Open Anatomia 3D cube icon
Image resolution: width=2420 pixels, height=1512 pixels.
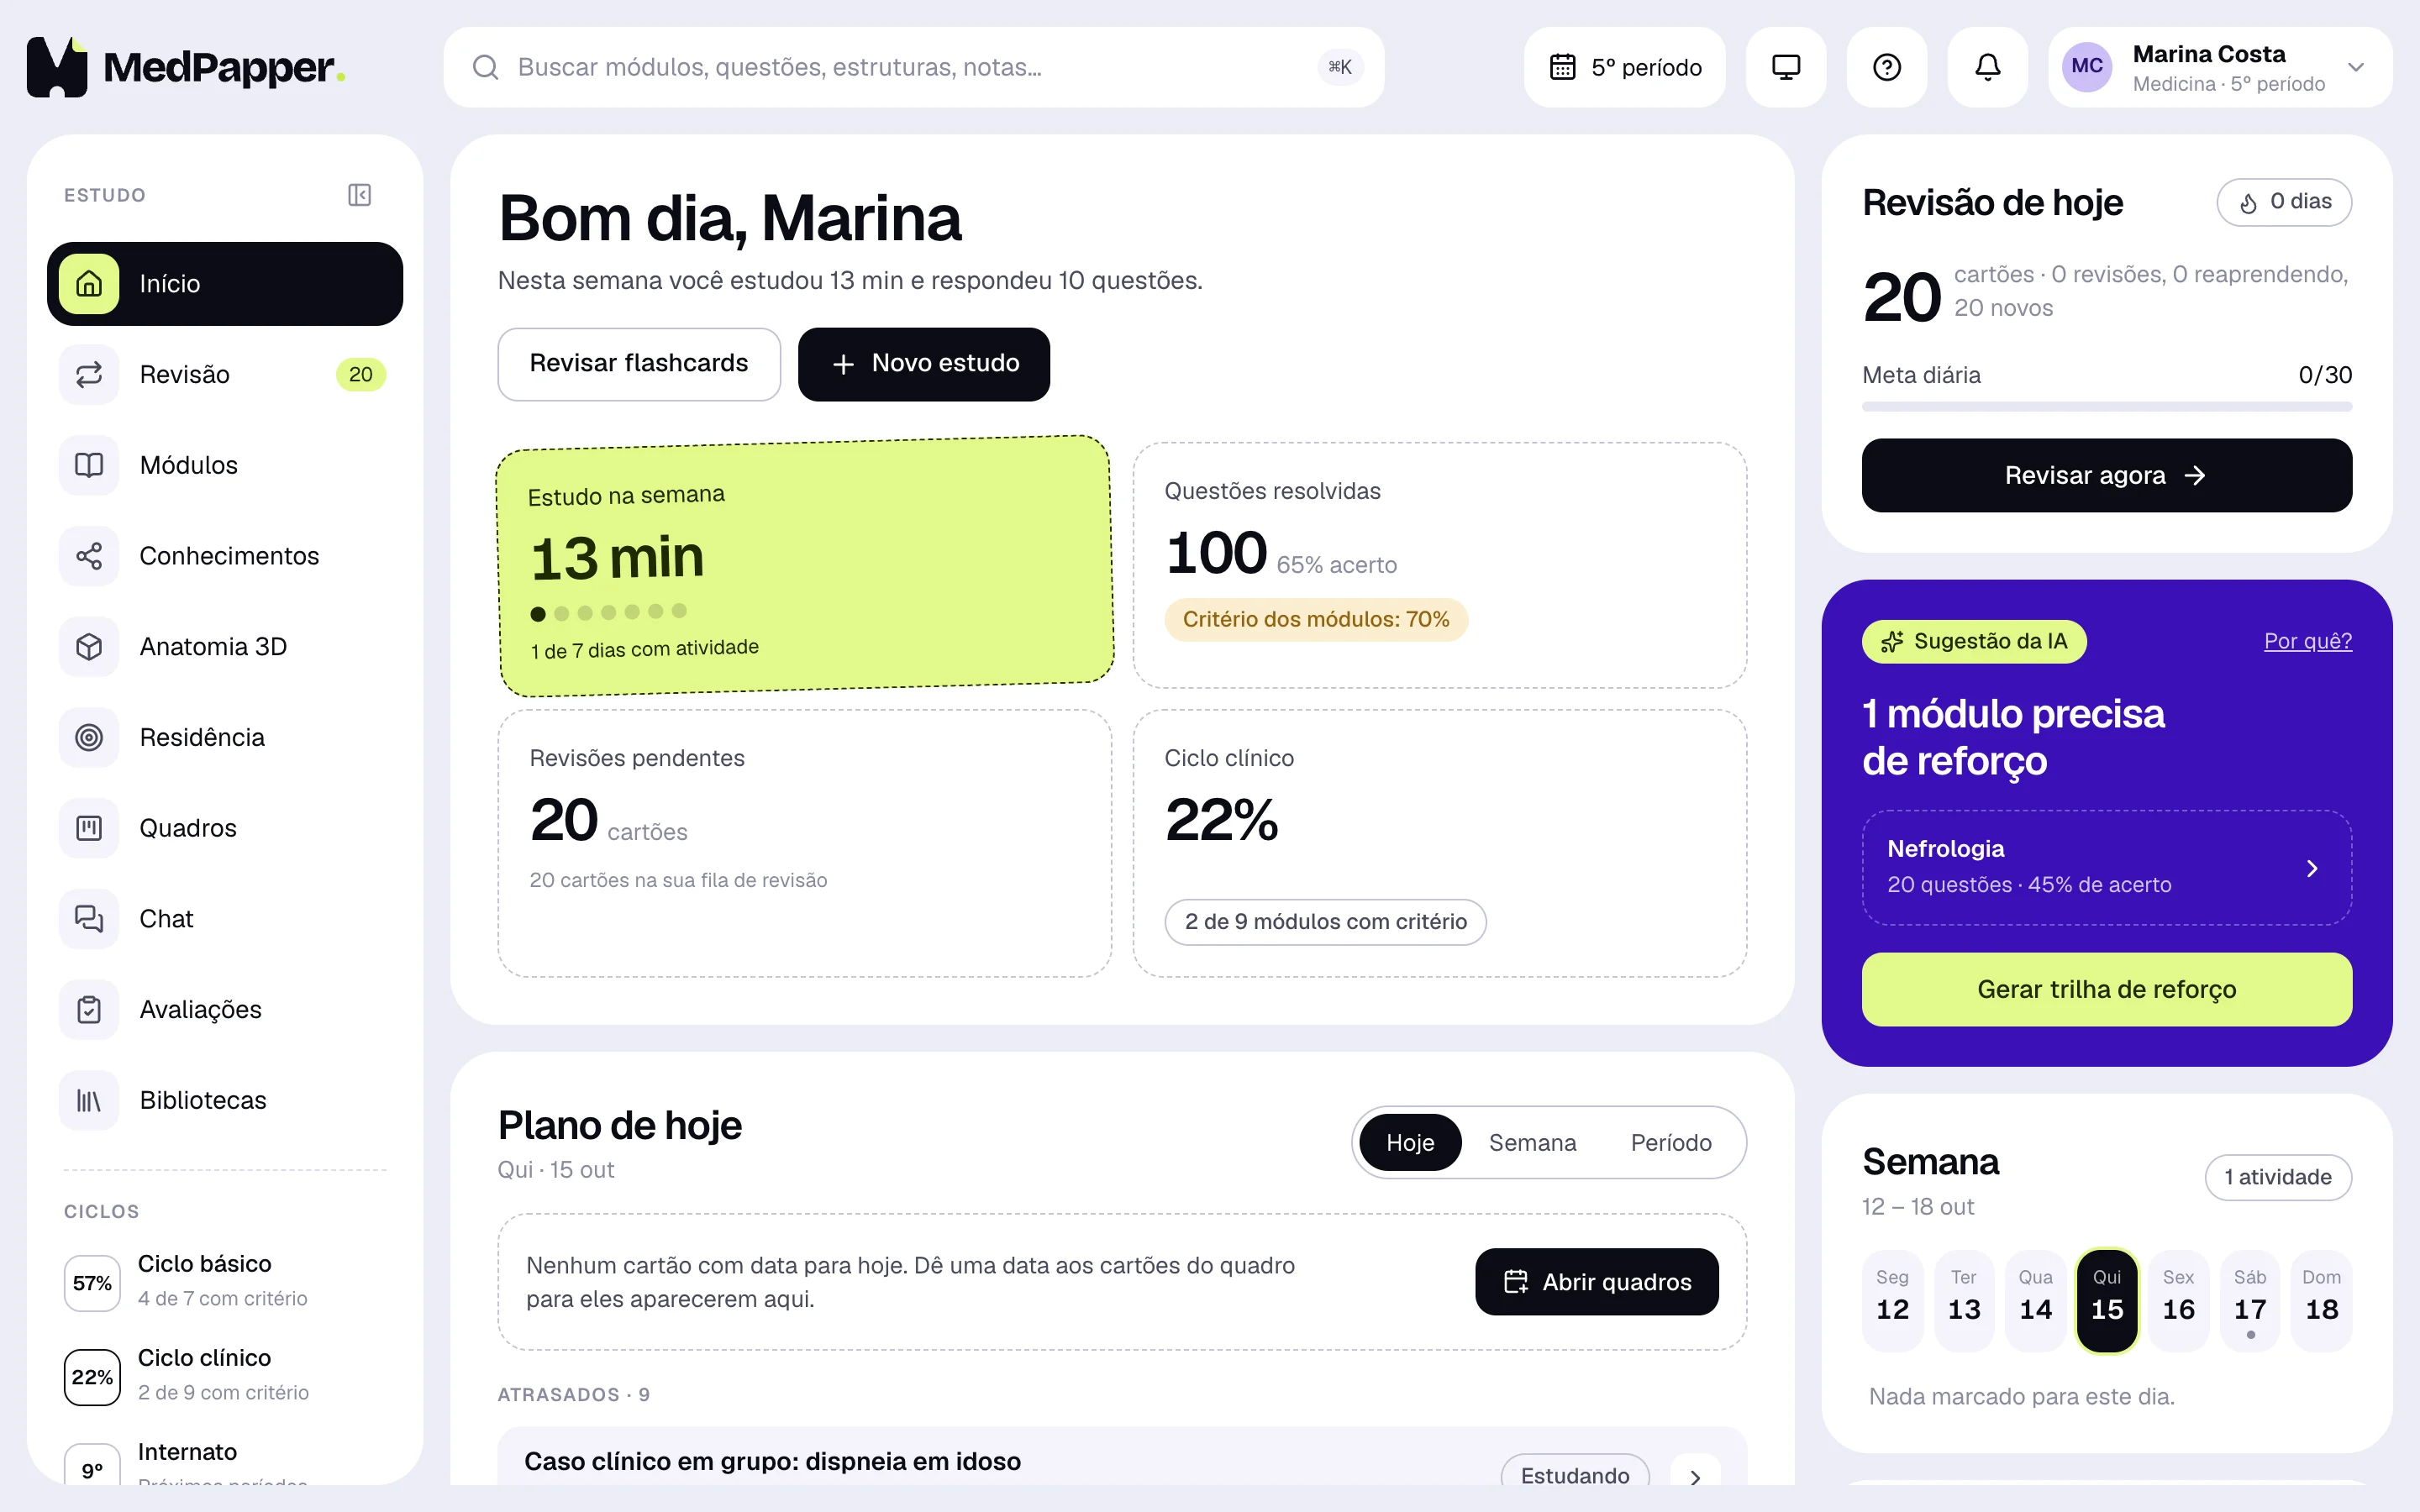89,647
